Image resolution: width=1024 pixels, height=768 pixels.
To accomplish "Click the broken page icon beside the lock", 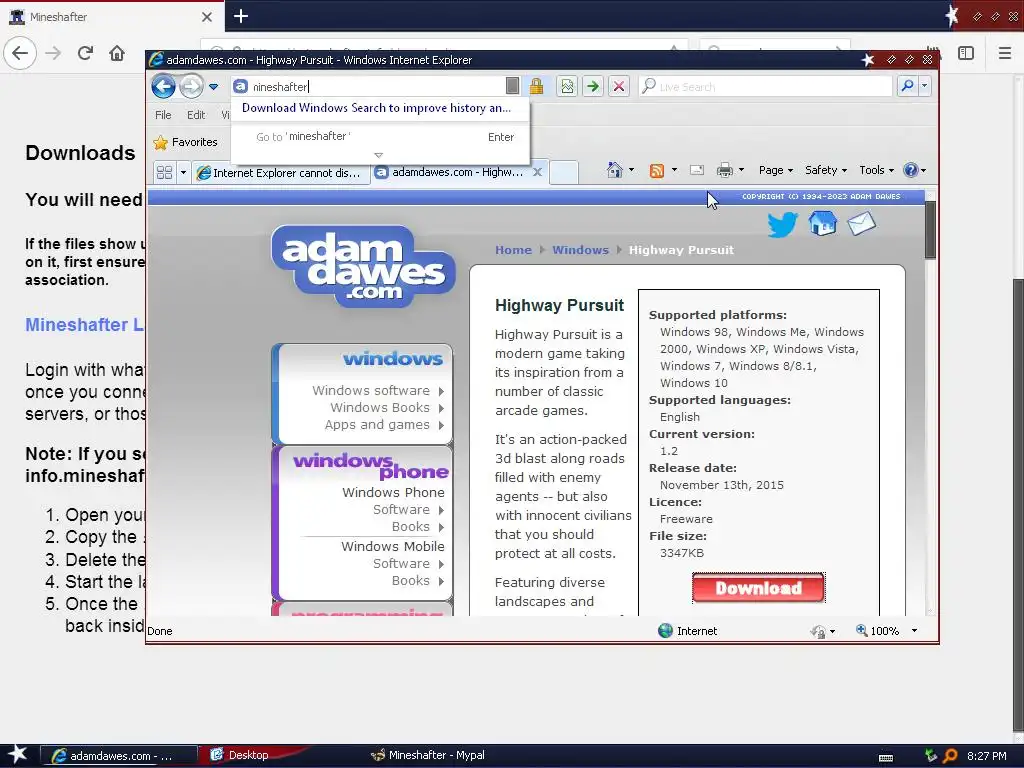I will (x=567, y=86).
